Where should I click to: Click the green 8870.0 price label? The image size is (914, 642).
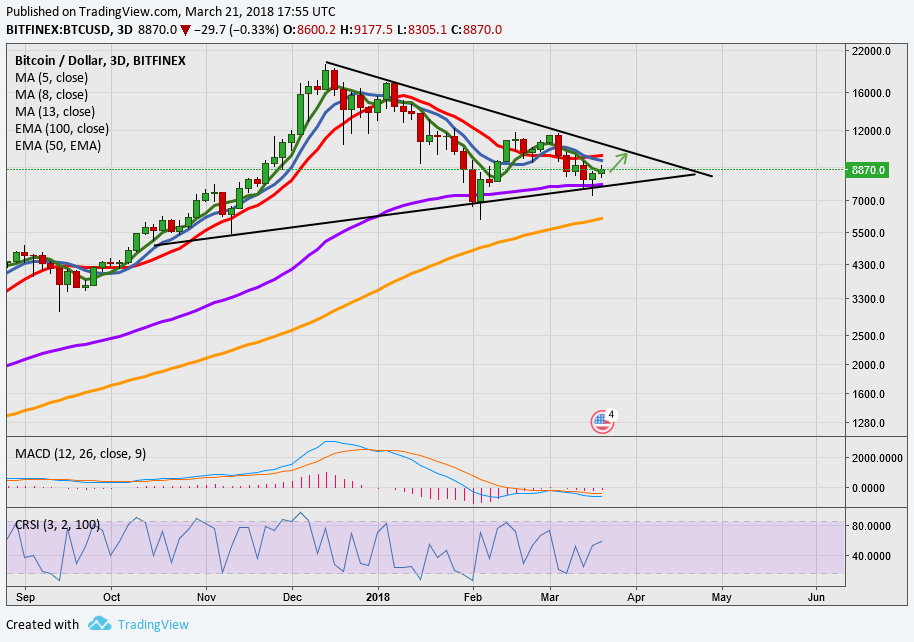(868, 170)
